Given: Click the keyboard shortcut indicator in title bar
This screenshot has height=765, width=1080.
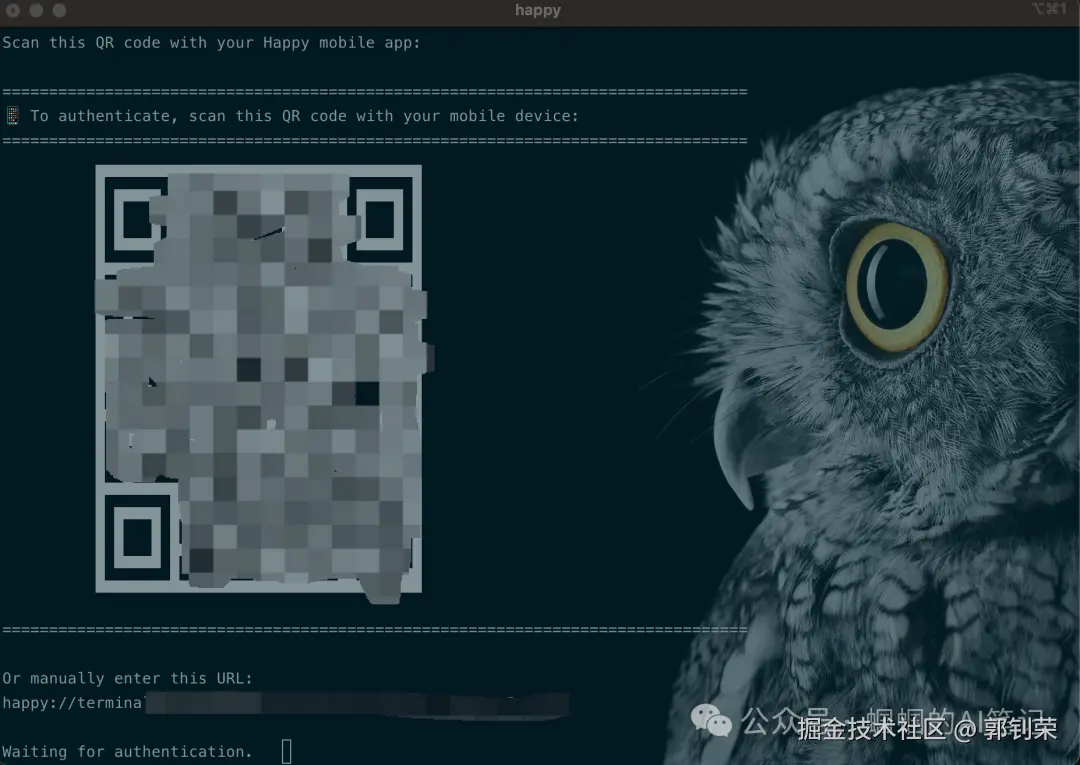Looking at the screenshot, I should point(1049,9).
